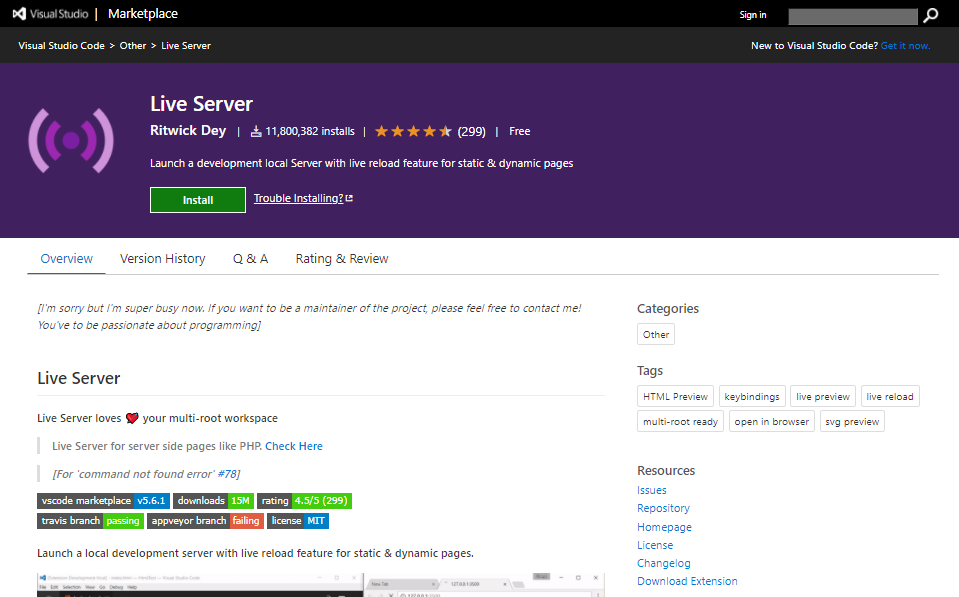Click the Live Server extension logo

pyautogui.click(x=71, y=140)
